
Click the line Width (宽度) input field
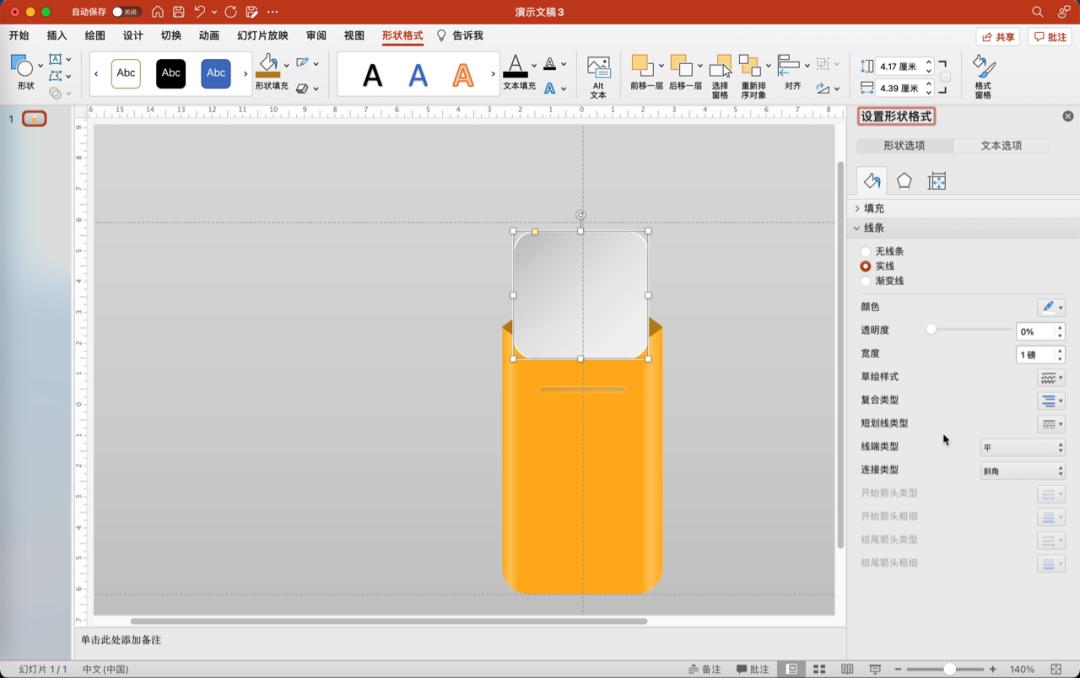pos(1035,355)
